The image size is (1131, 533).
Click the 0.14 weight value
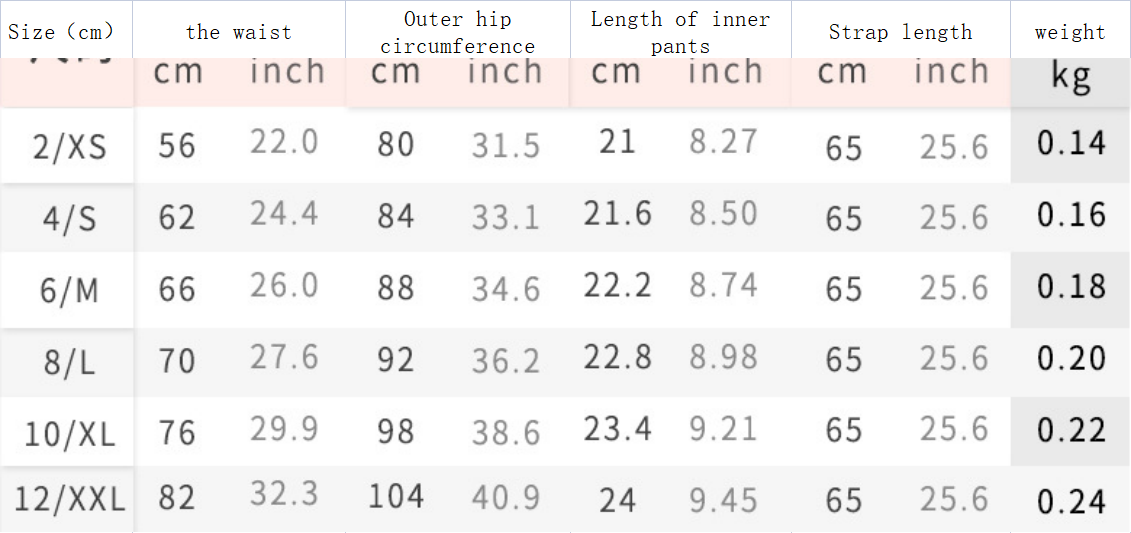[1071, 143]
